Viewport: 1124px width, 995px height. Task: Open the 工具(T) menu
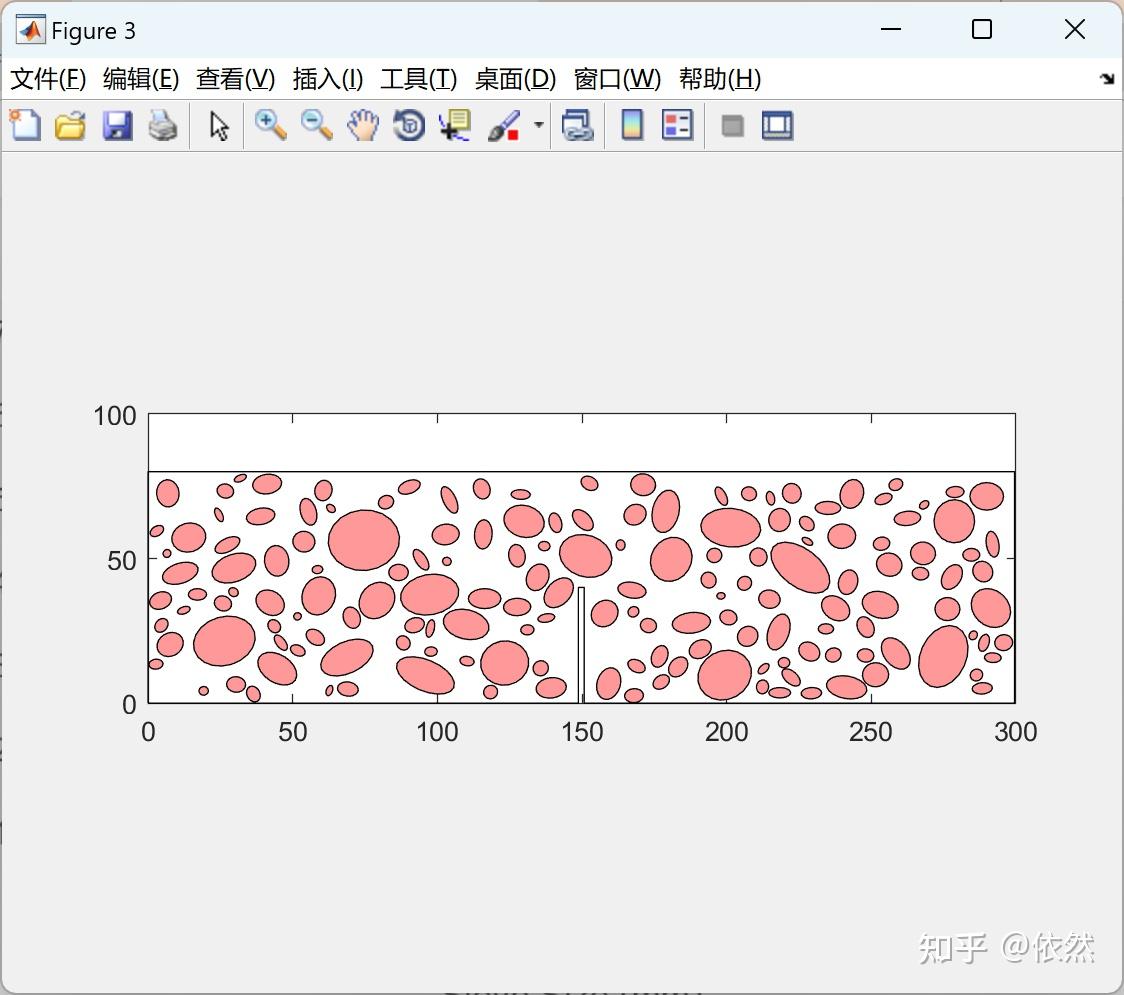pos(419,79)
